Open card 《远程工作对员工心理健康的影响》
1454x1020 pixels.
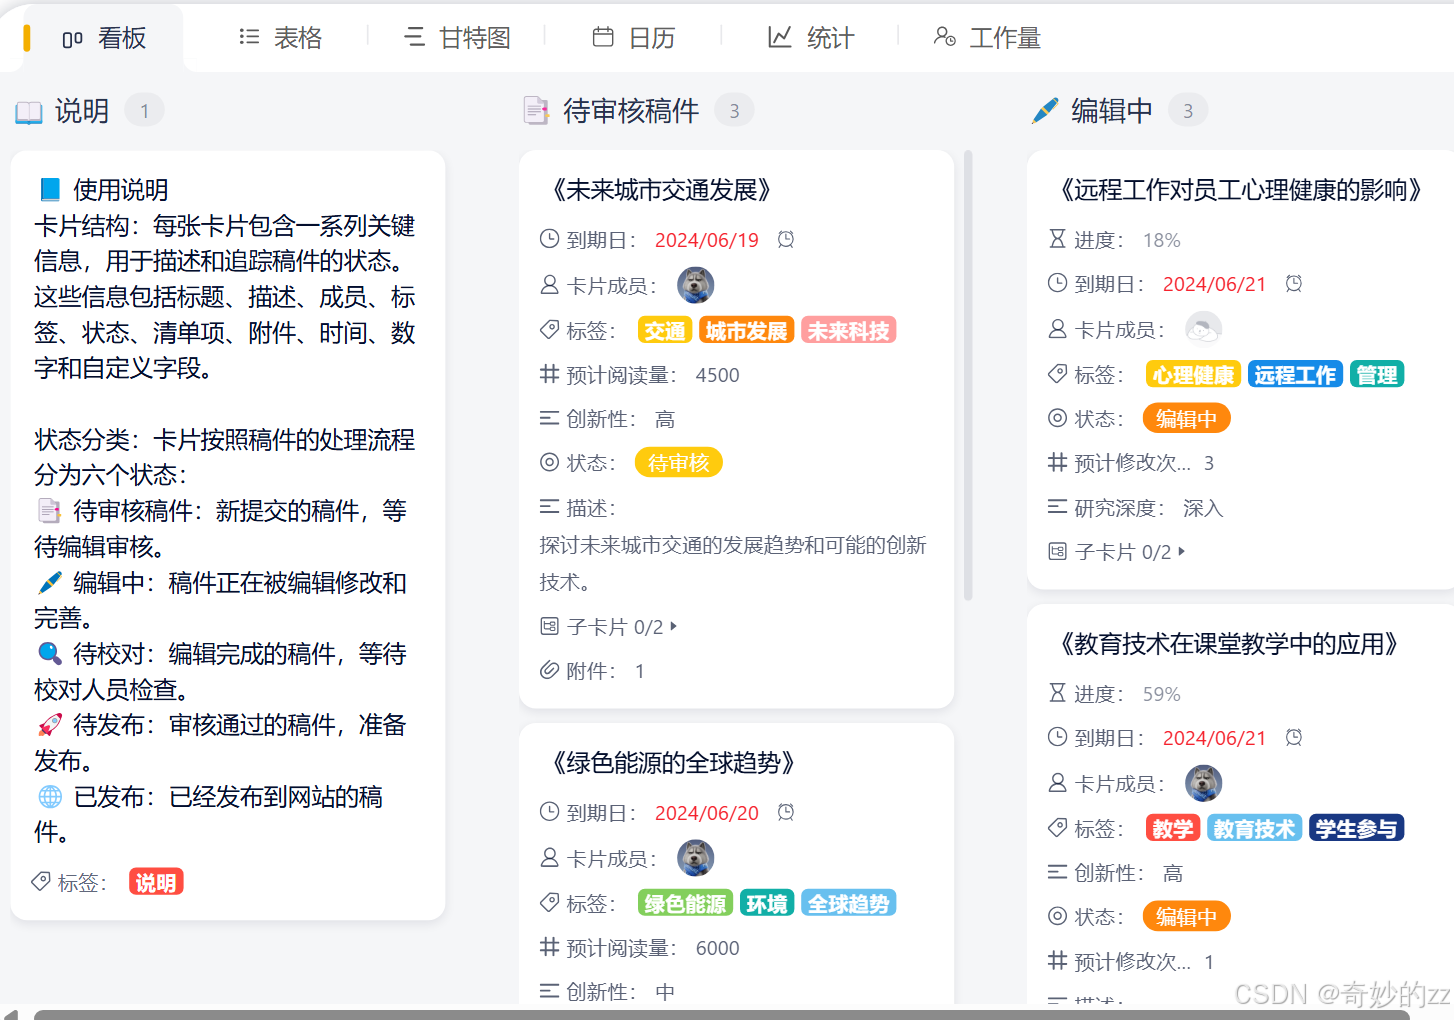(1242, 190)
